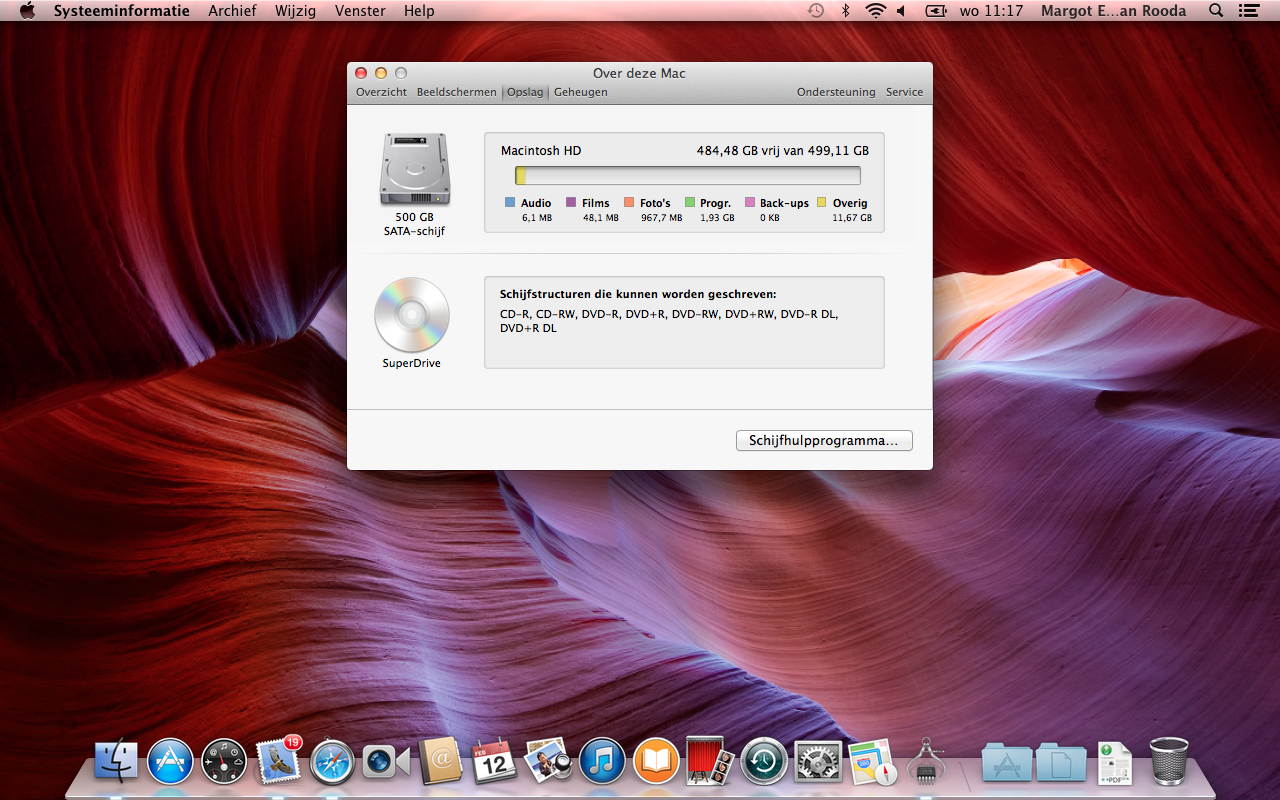The width and height of the screenshot is (1280, 800).
Task: Launch iBooks orange book icon
Action: pyautogui.click(x=656, y=762)
